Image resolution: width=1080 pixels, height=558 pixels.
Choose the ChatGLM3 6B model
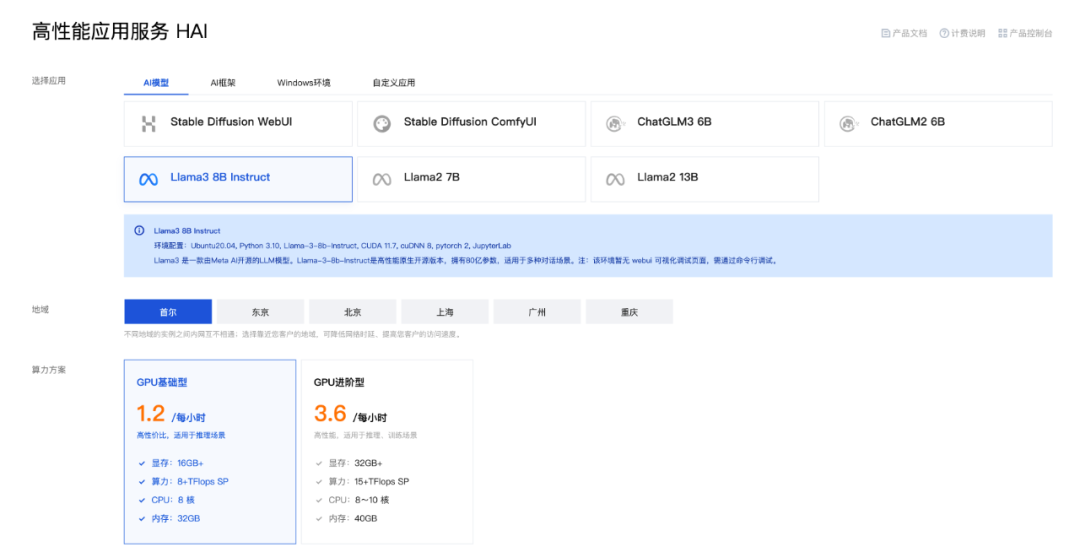pyautogui.click(x=705, y=124)
